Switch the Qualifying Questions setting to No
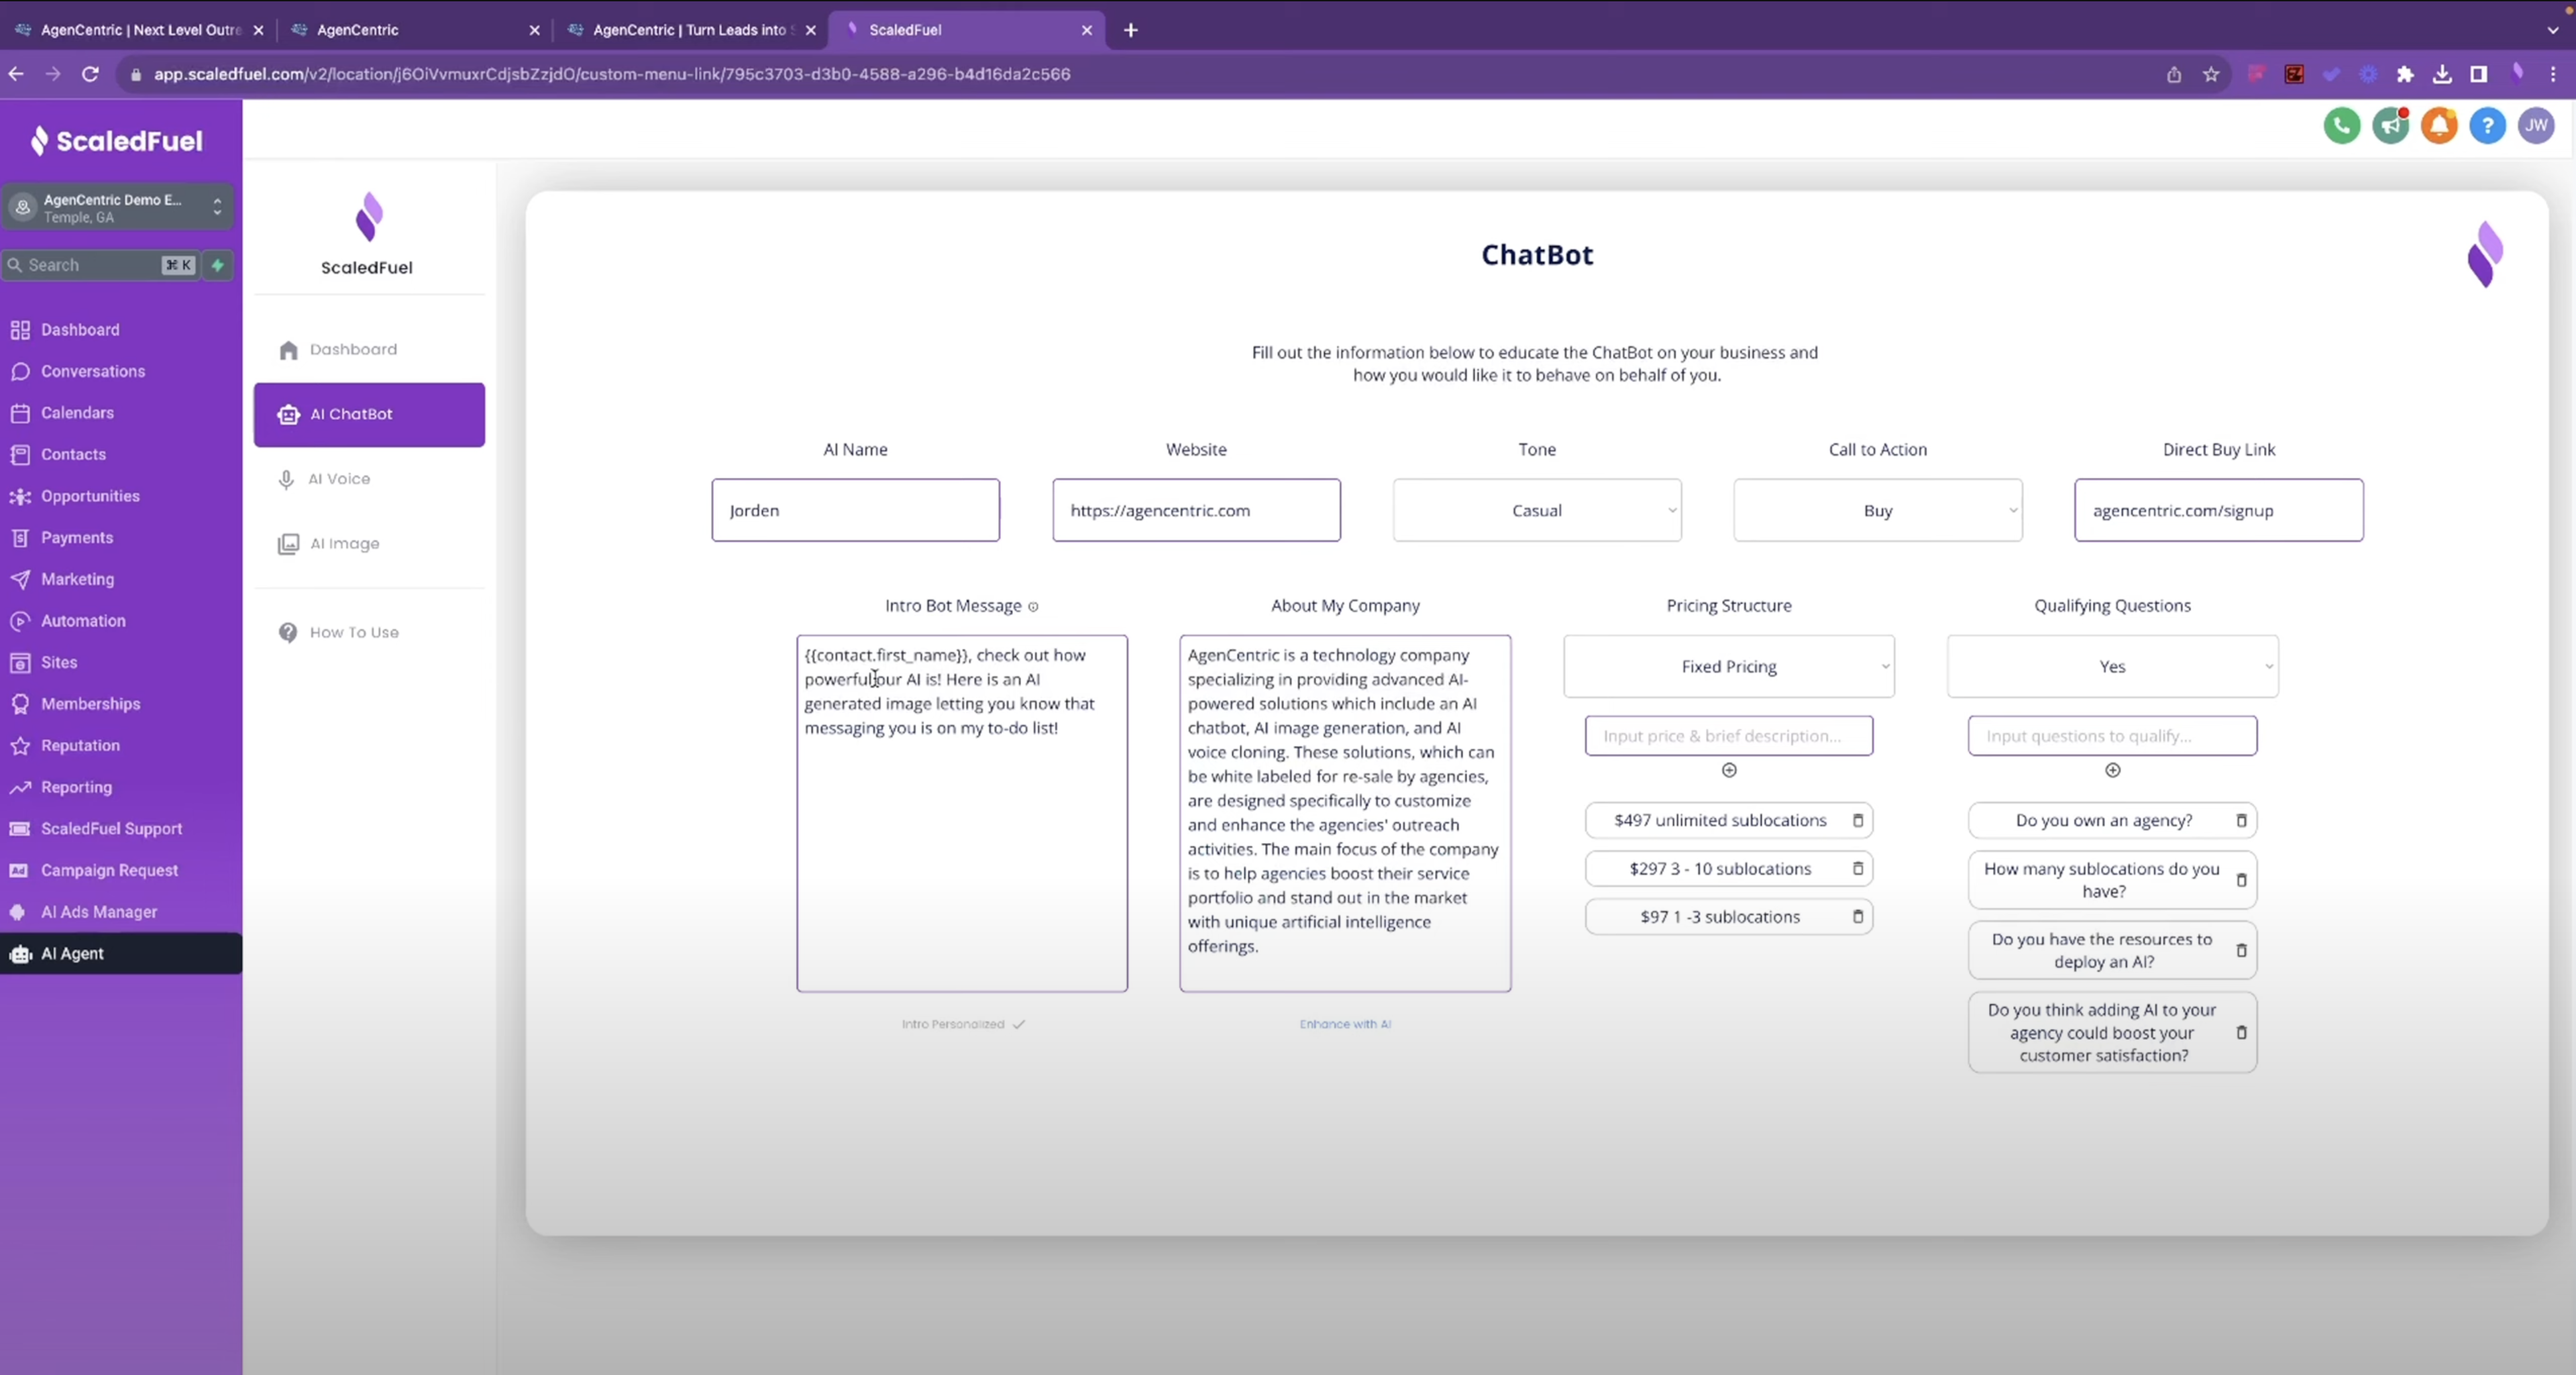This screenshot has width=2576, height=1375. 2111,666
